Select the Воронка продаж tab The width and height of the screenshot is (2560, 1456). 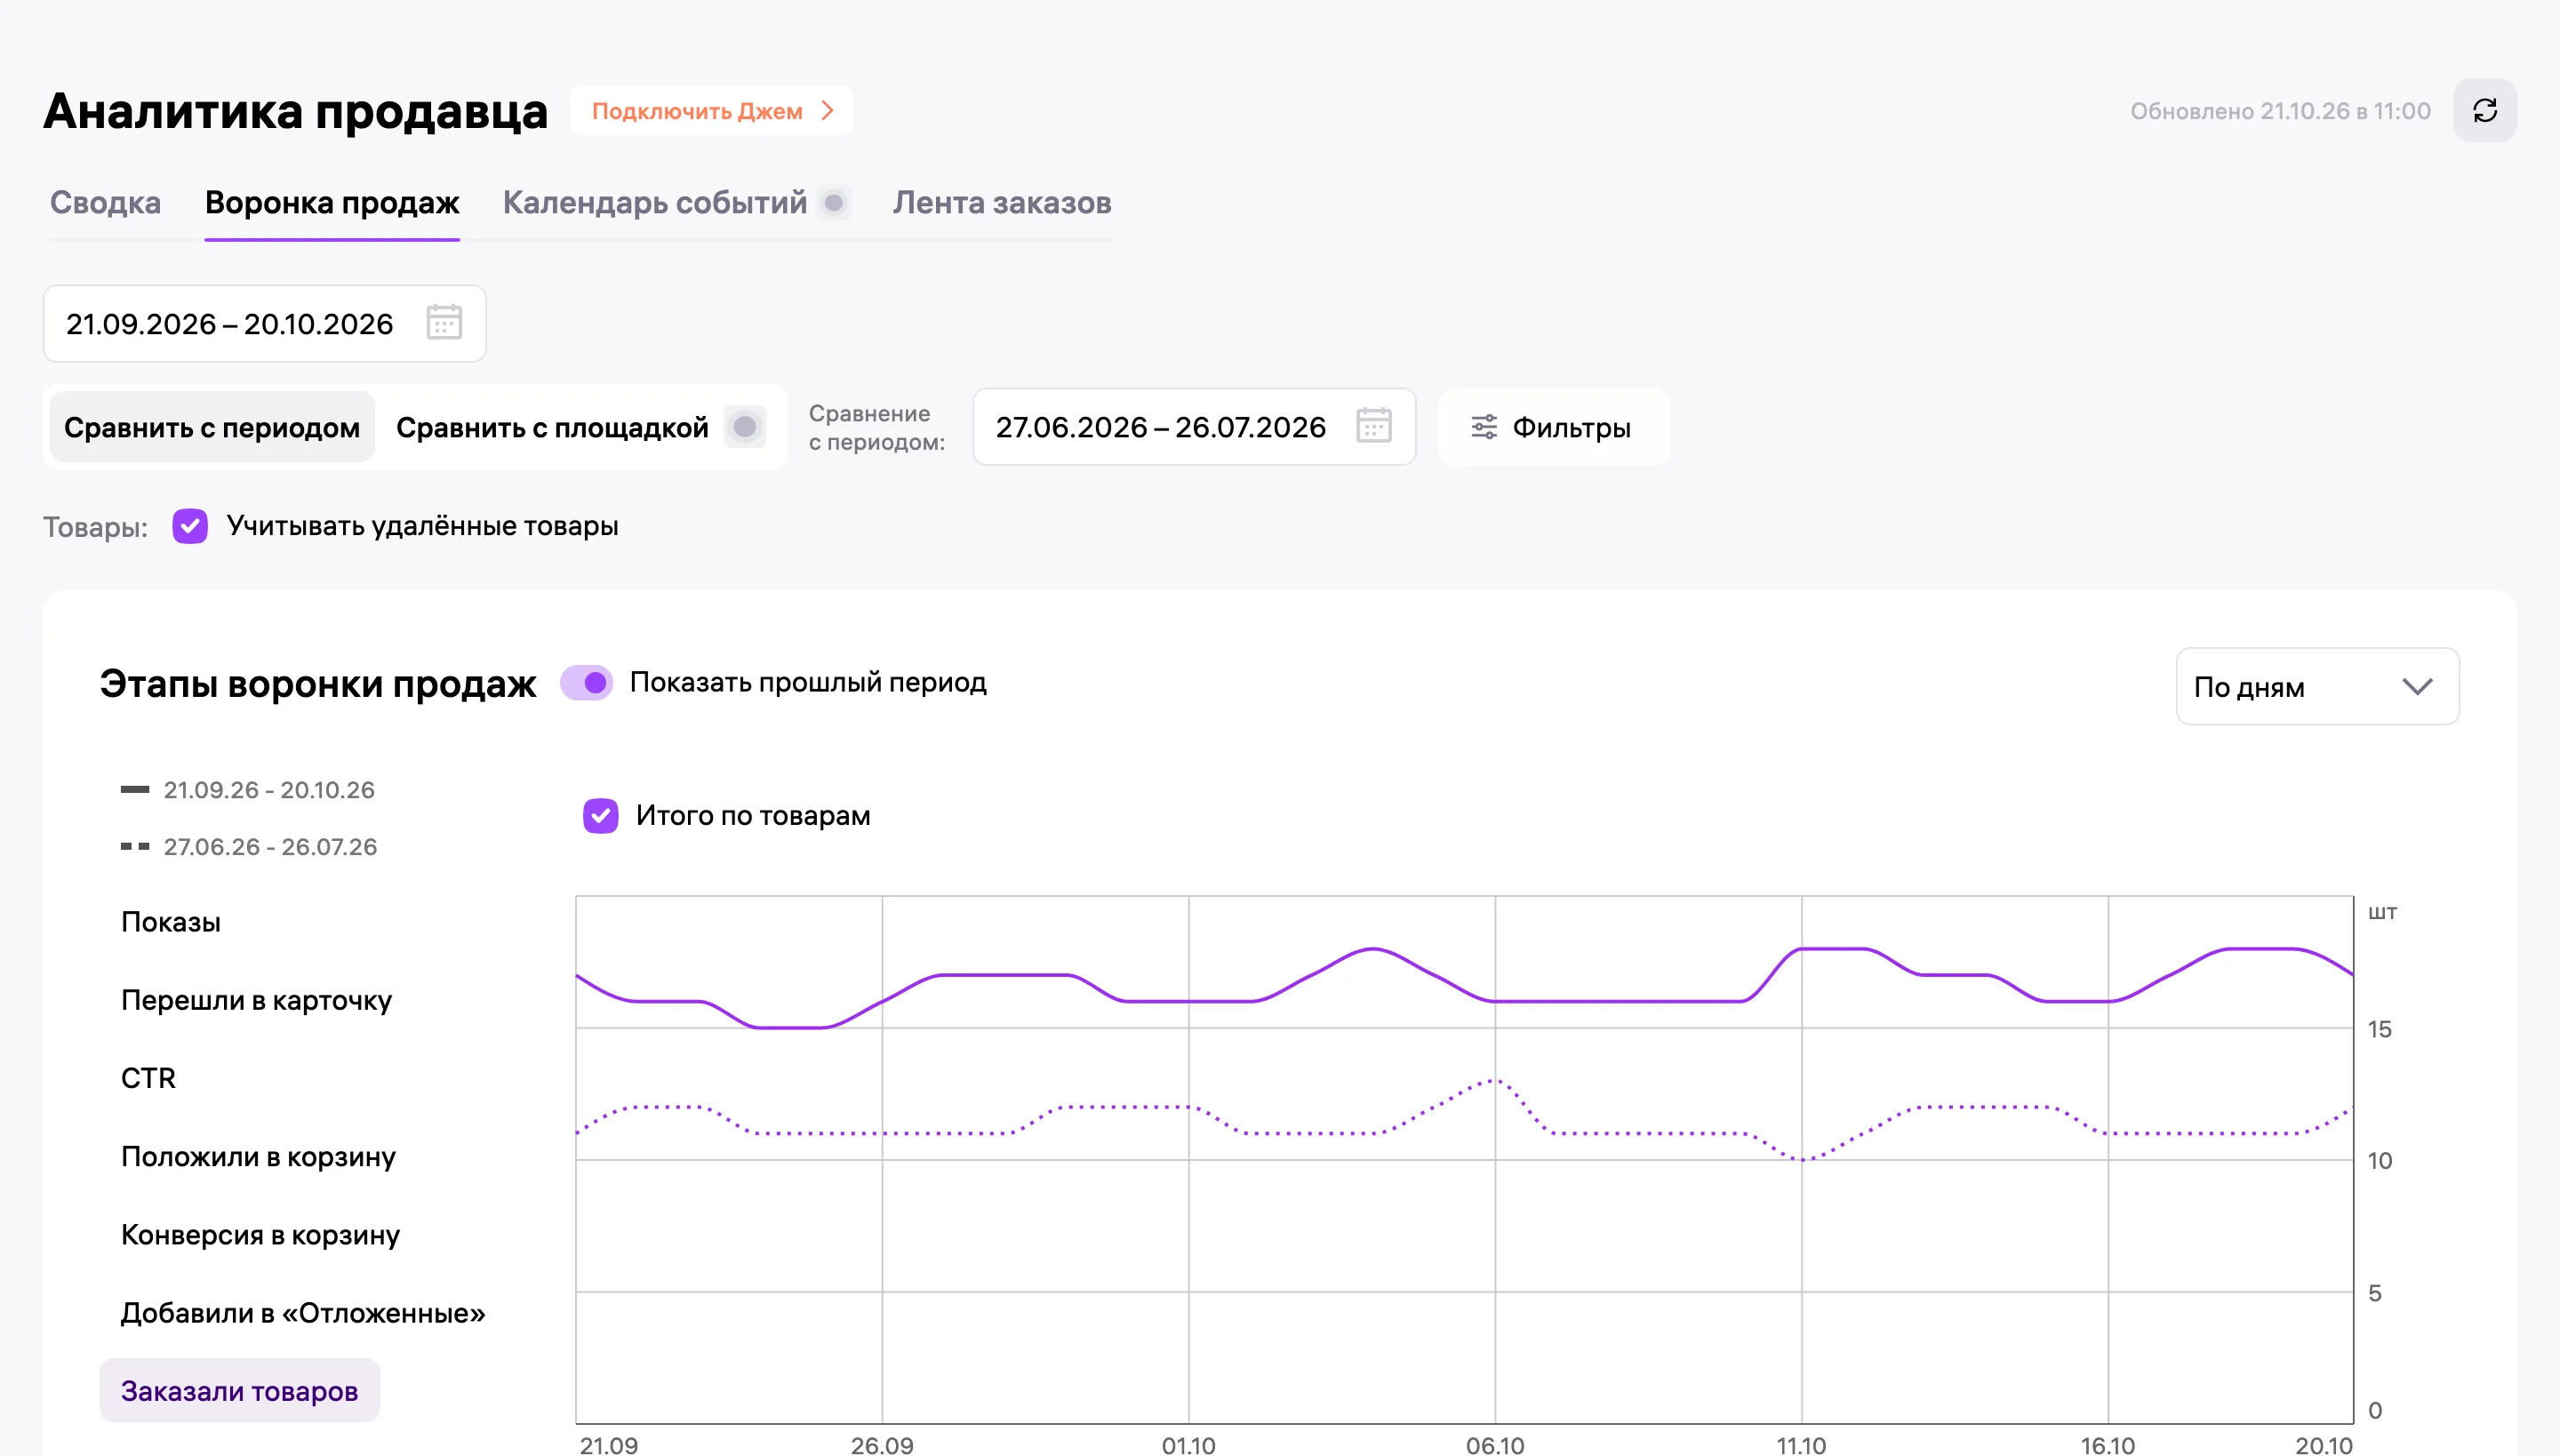coord(332,203)
